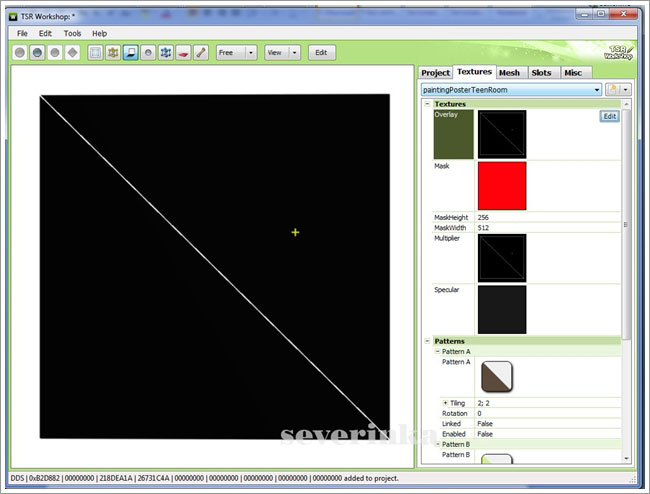Click the small circle dot toolbar icon

point(148,53)
